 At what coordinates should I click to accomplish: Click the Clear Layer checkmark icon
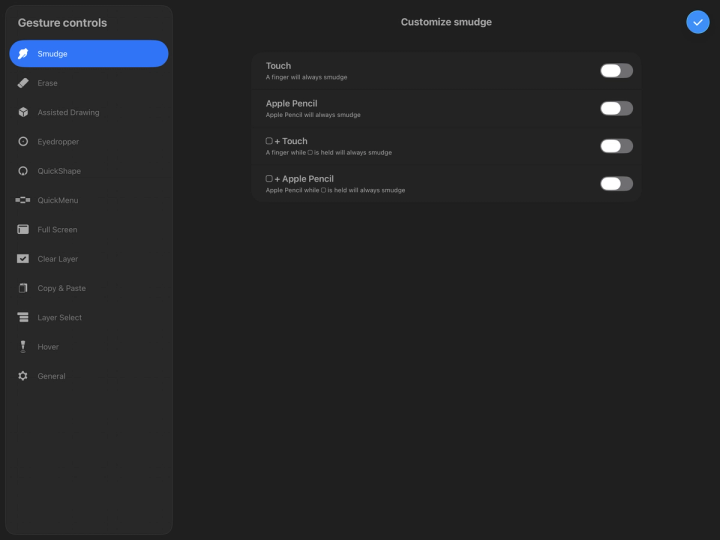(x=23, y=259)
